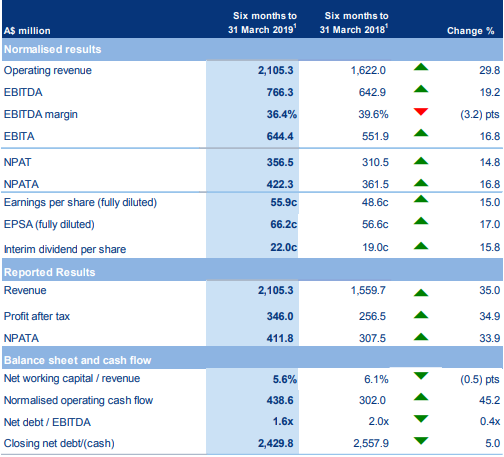Click the Change % column header
The height and width of the screenshot is (457, 504).
tap(470, 31)
